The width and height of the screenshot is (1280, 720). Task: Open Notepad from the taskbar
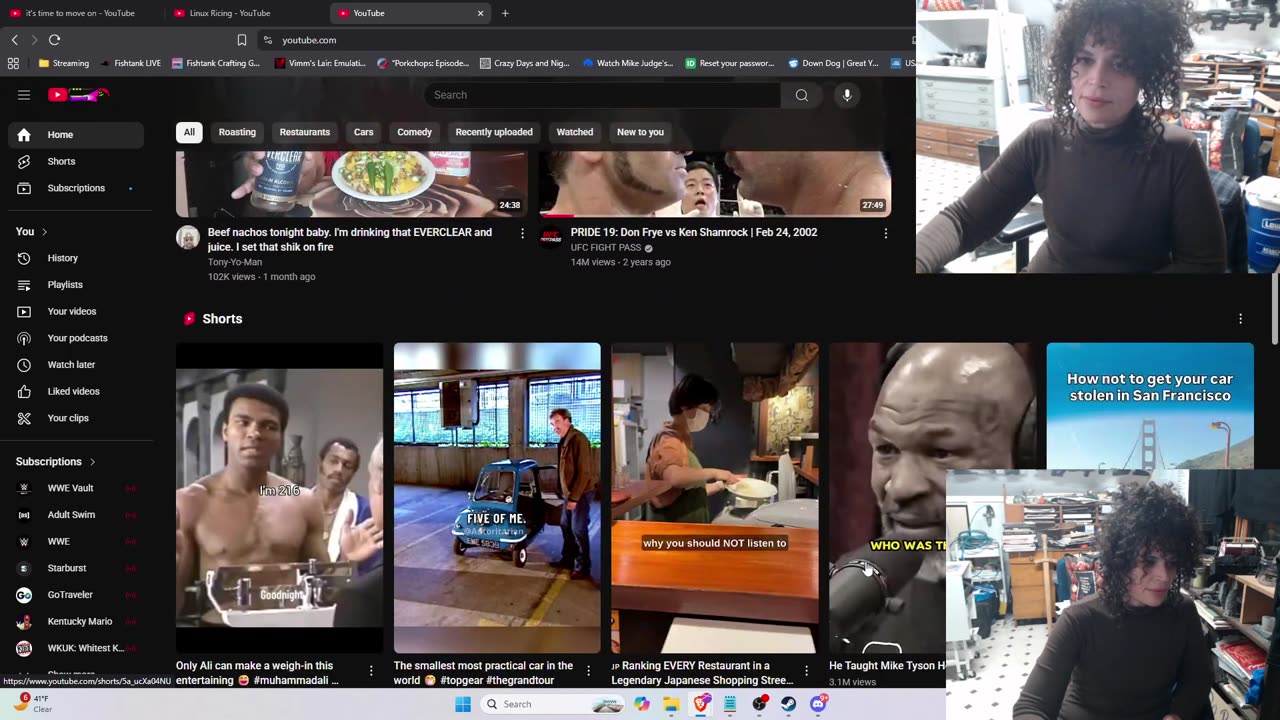(730, 704)
